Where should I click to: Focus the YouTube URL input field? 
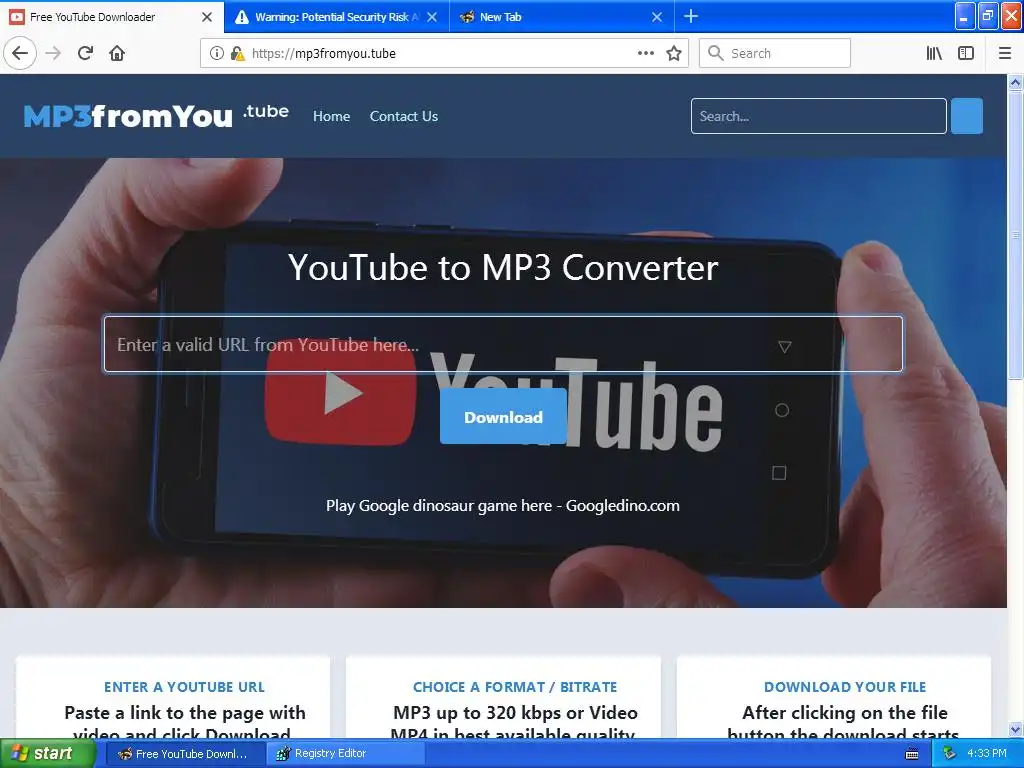(x=503, y=344)
